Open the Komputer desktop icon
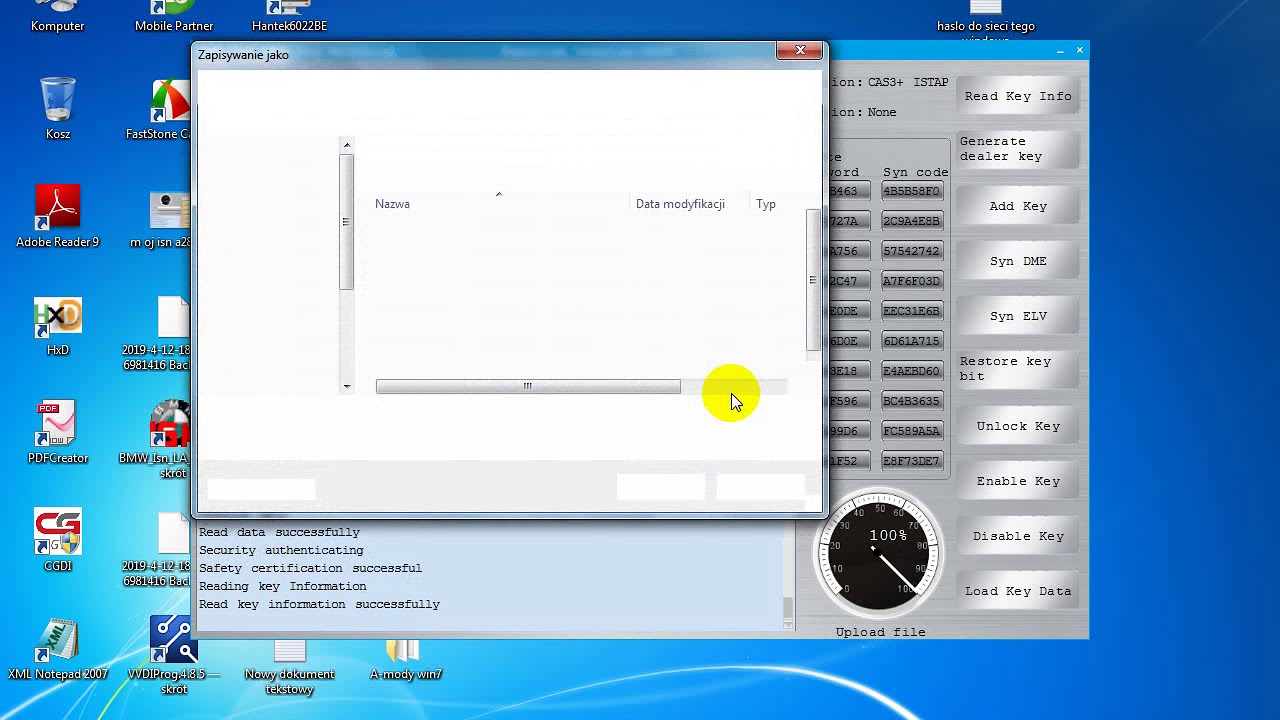Viewport: 1280px width, 720px height. coord(57,17)
